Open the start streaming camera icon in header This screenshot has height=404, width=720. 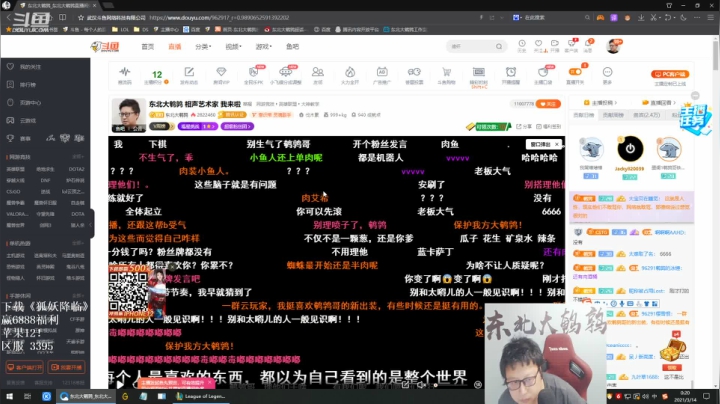pyautogui.click(x=555, y=45)
